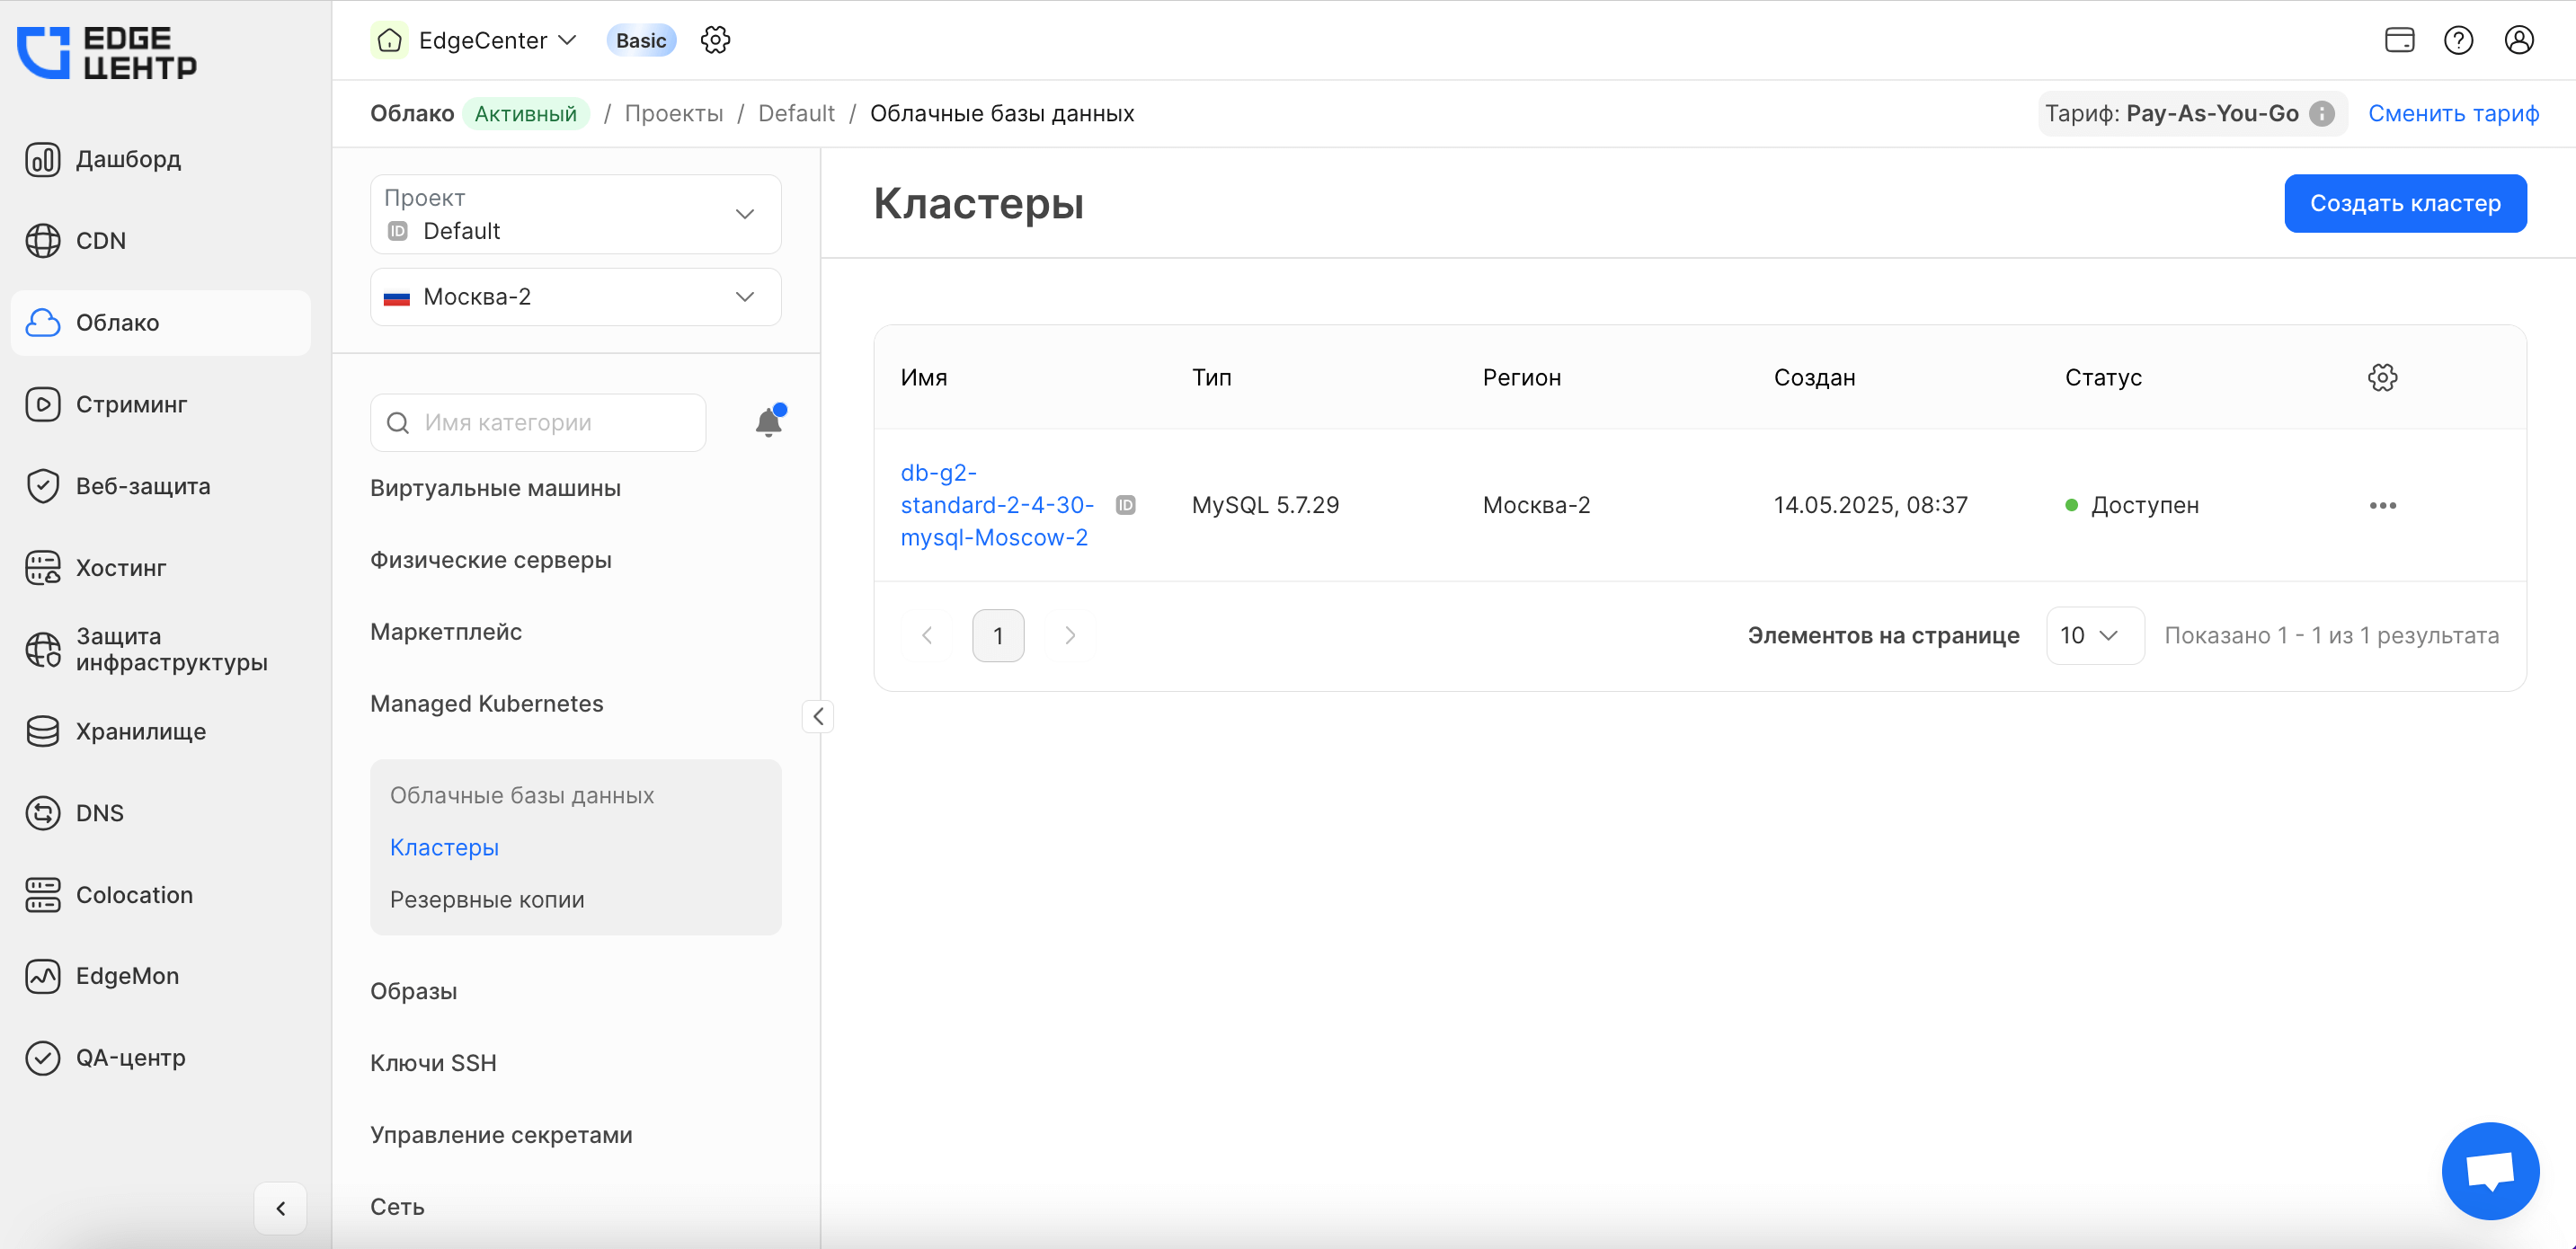2576x1249 pixels.
Task: Open the billing card icon
Action: tap(2399, 40)
